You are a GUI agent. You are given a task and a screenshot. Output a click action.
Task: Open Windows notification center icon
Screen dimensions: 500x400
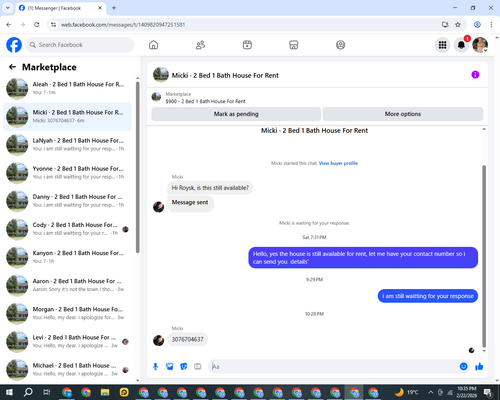[x=488, y=392]
